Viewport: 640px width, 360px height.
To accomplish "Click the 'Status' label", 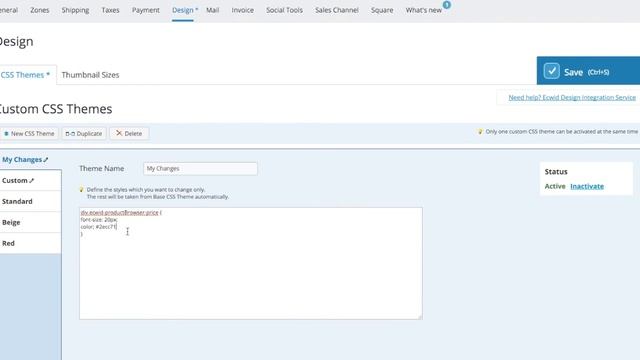I will point(556,172).
